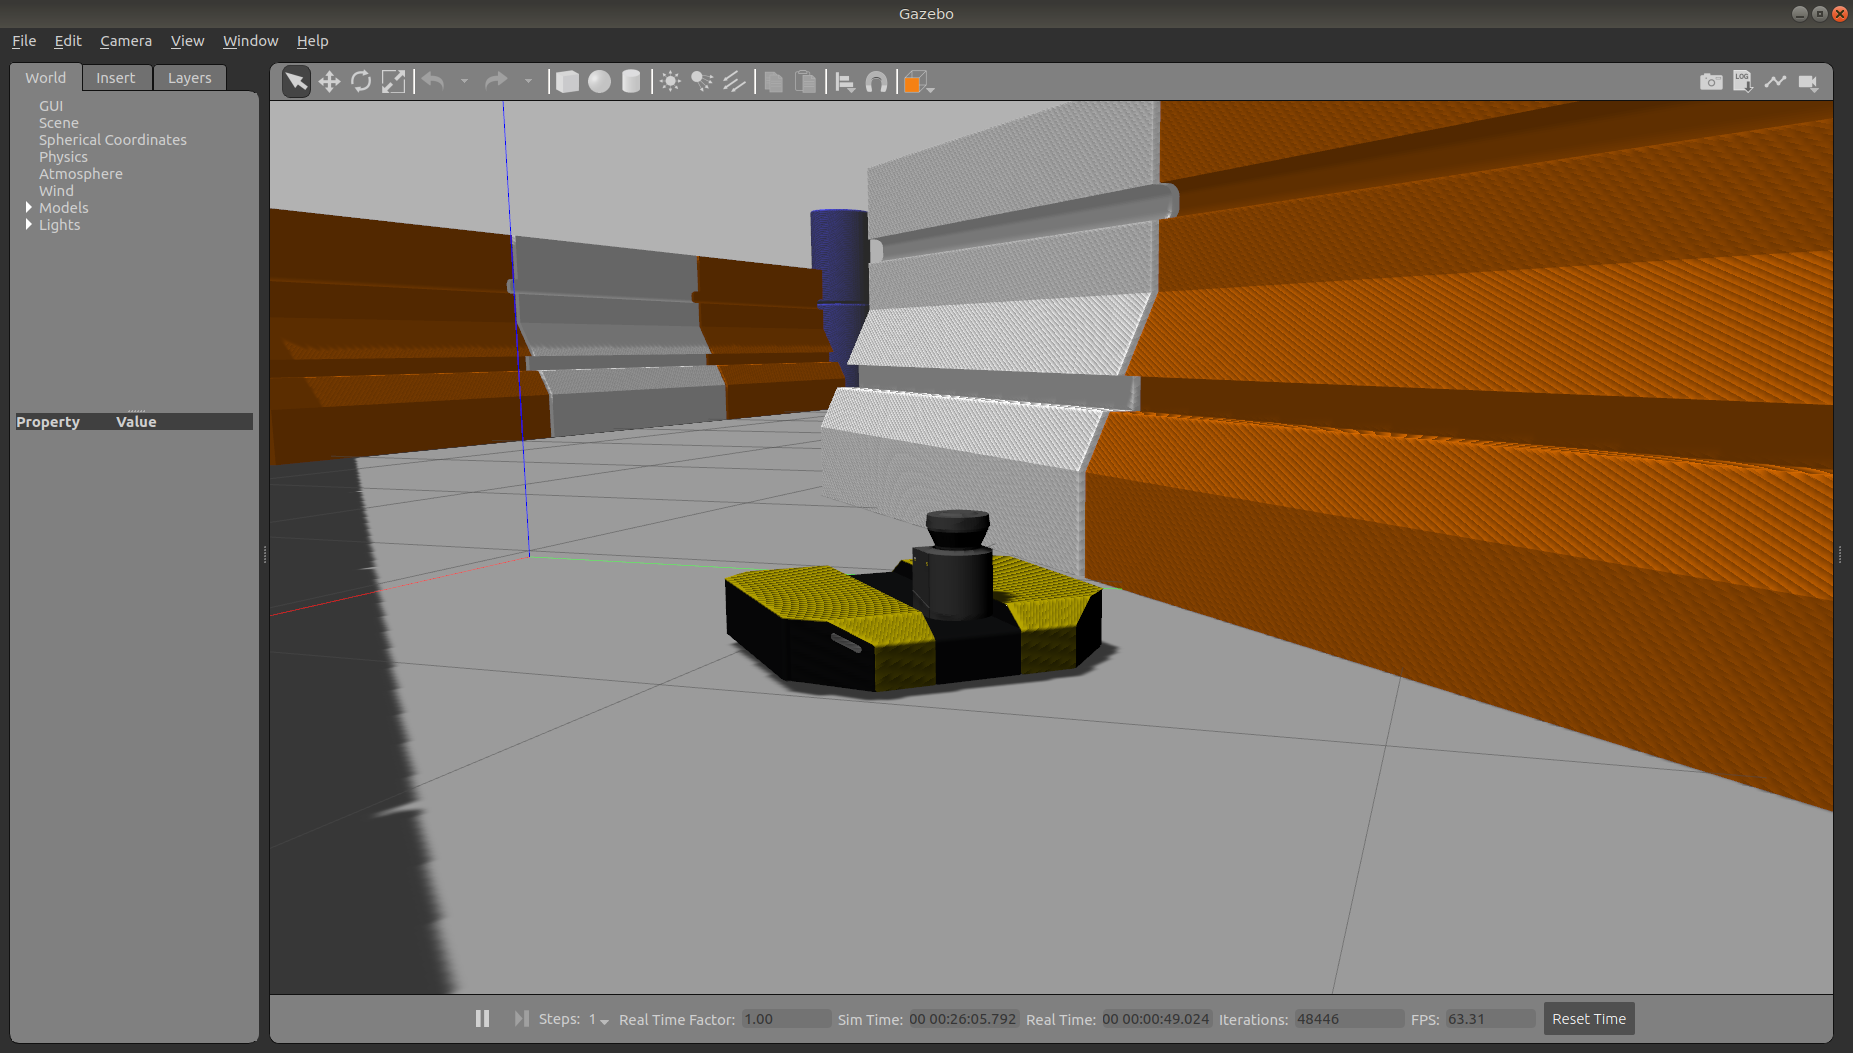Insert a sphere shape
The image size is (1853, 1053).
(x=599, y=82)
